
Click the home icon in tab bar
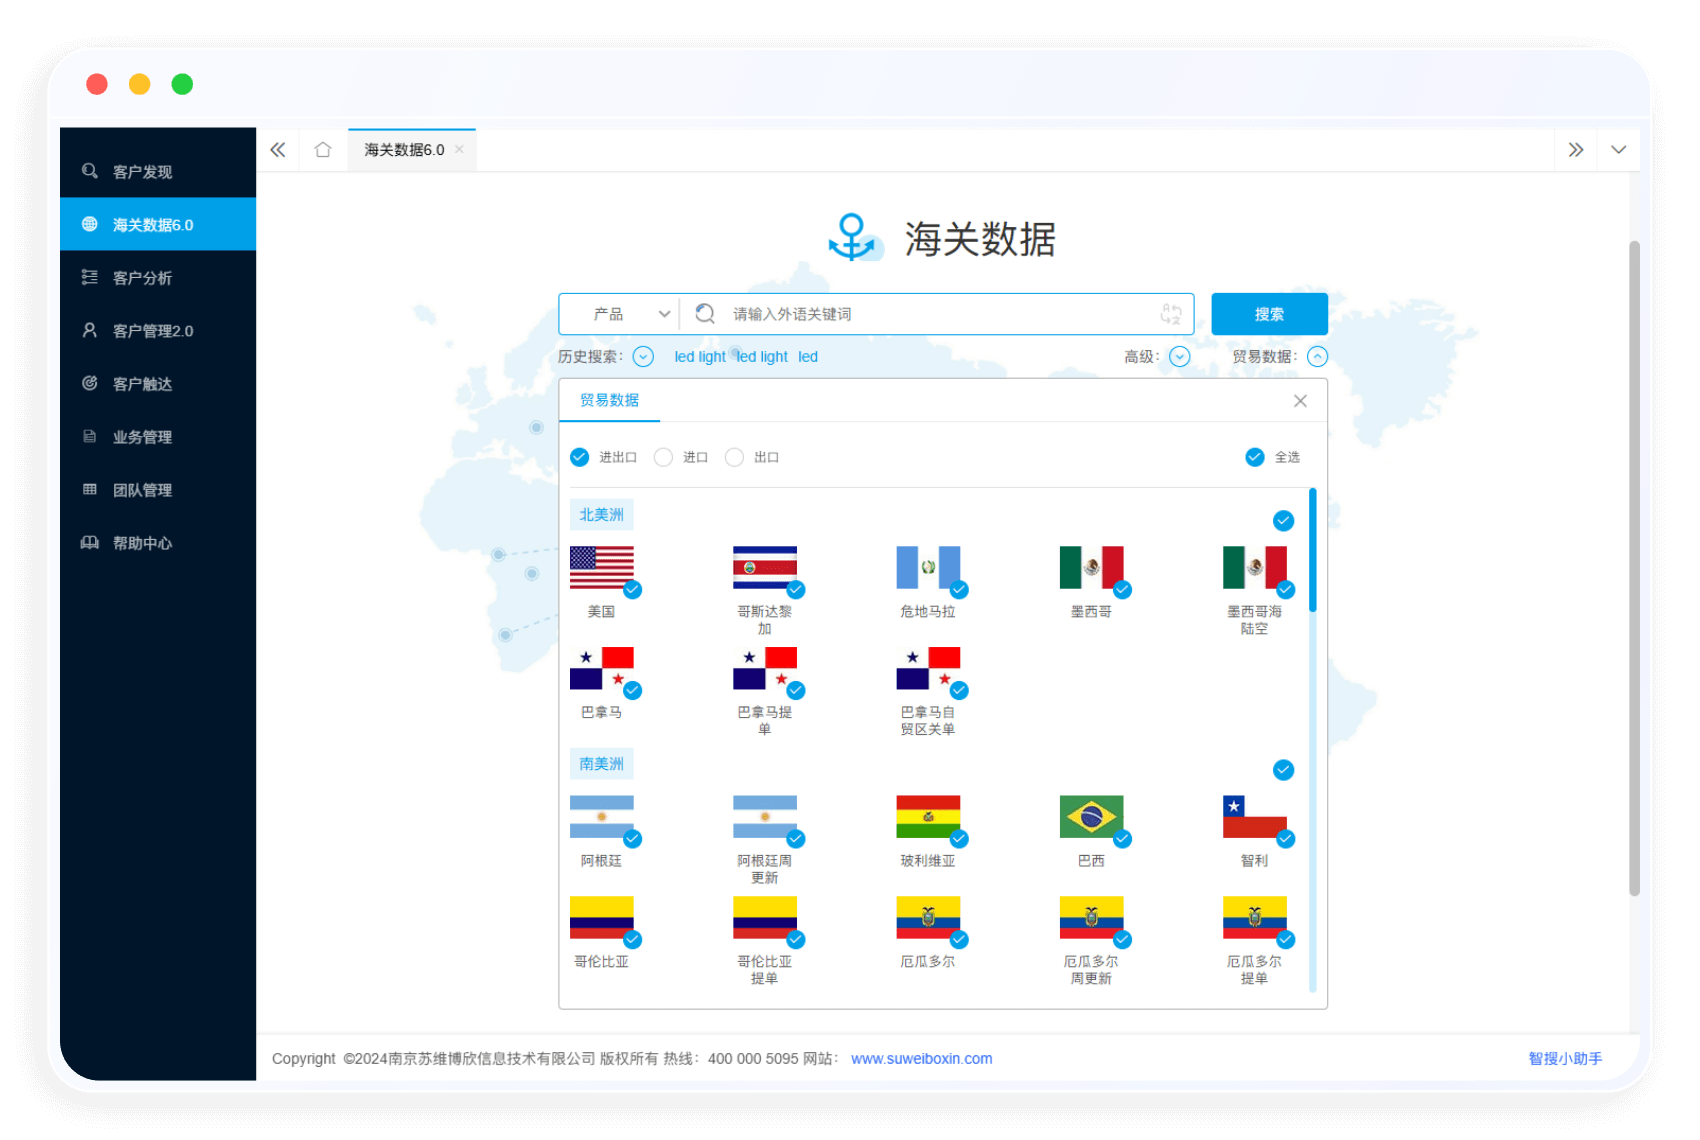pos(322,150)
